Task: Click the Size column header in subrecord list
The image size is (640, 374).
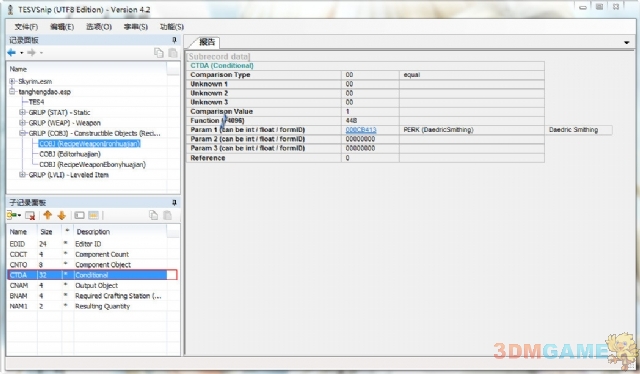Action: (x=49, y=232)
